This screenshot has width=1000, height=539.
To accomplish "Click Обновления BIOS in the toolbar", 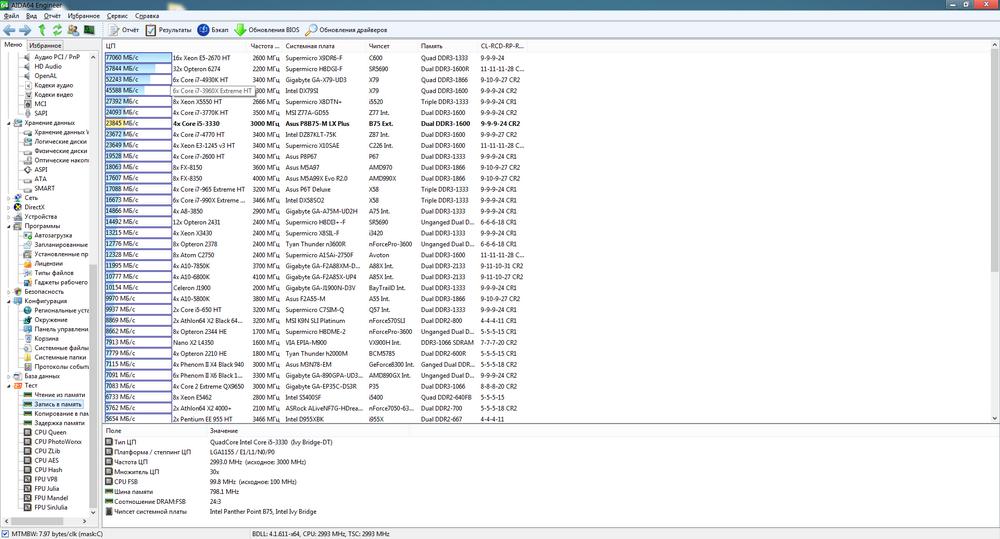I will pos(267,30).
